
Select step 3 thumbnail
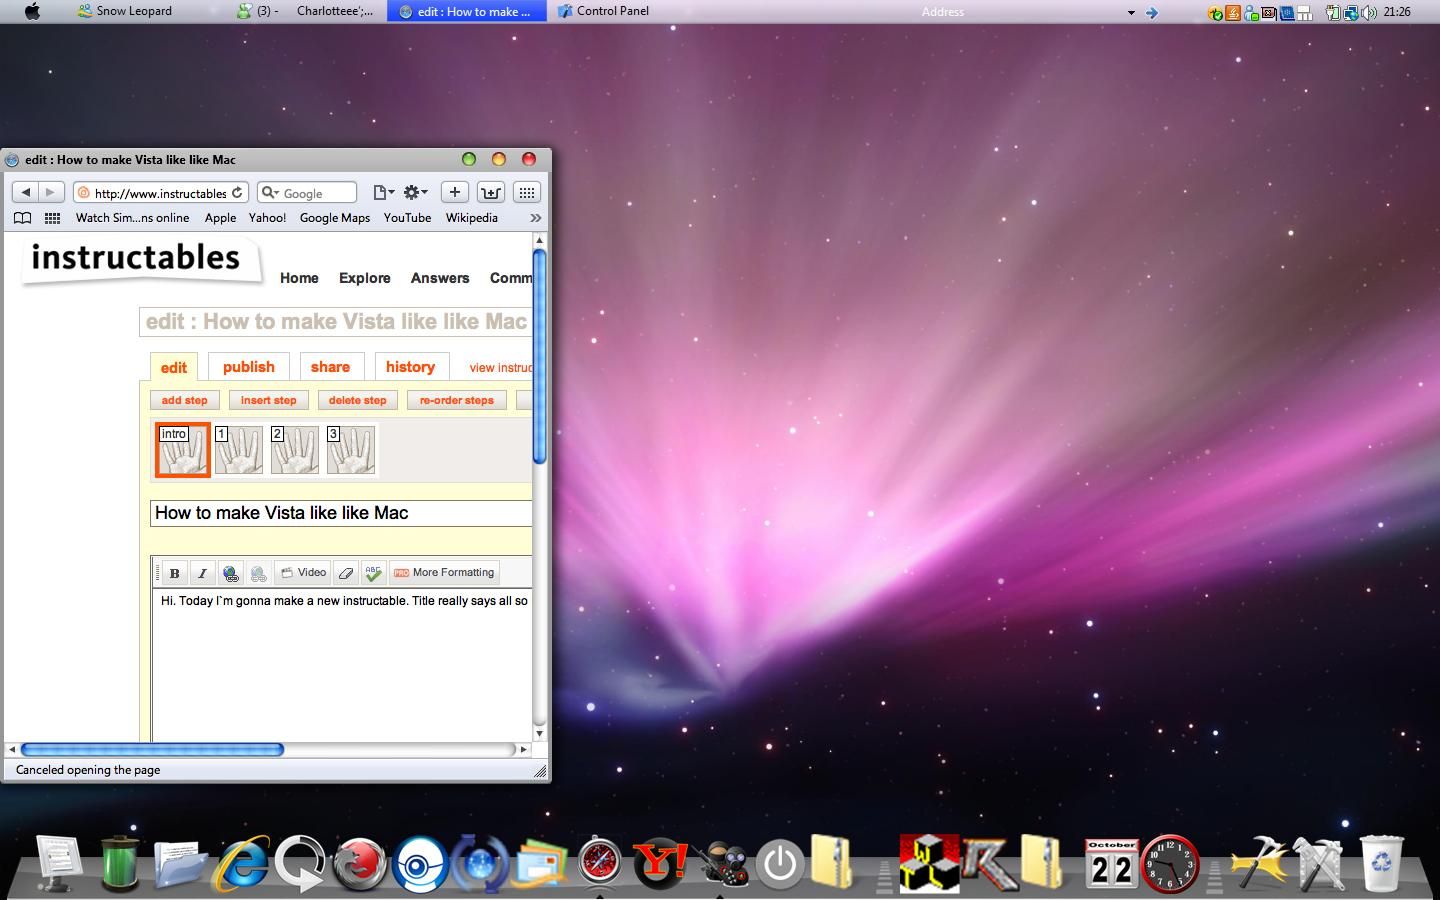coord(349,450)
